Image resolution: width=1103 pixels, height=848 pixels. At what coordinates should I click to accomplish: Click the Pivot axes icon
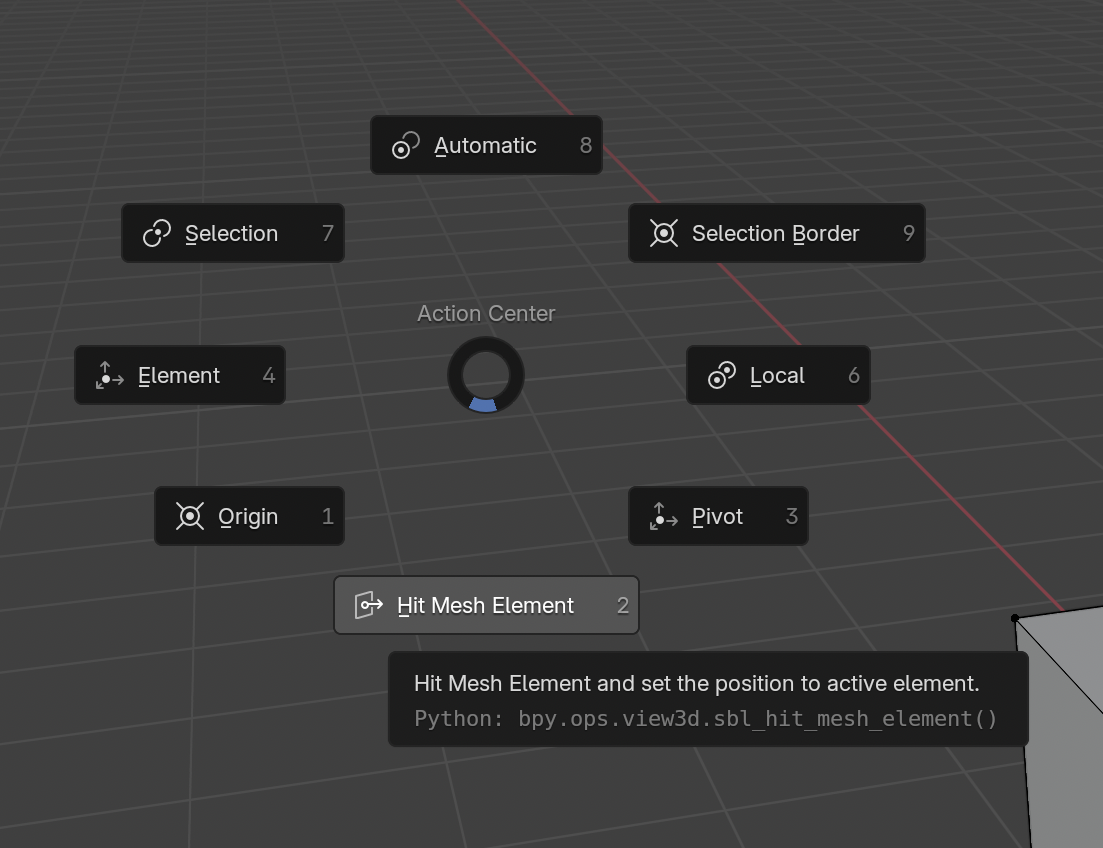tap(663, 517)
